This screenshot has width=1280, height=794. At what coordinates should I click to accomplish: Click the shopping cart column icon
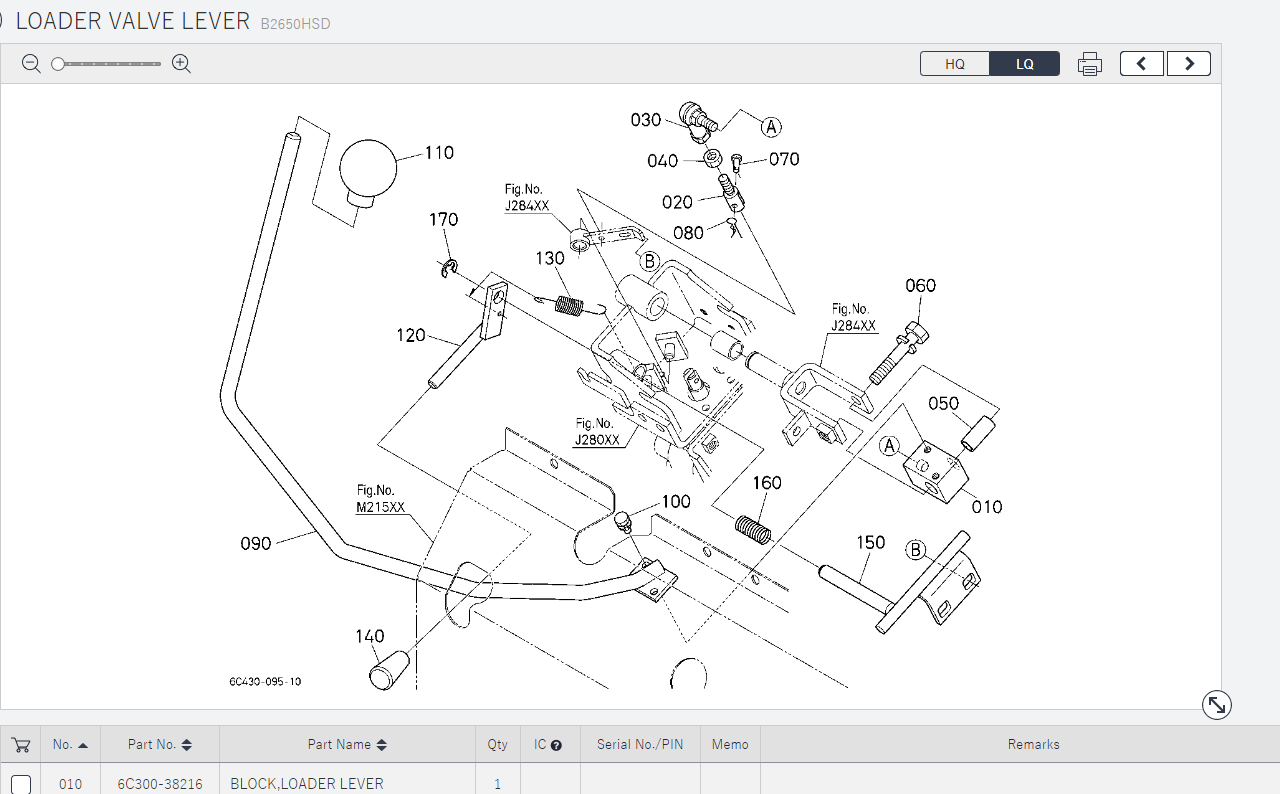pyautogui.click(x=20, y=745)
